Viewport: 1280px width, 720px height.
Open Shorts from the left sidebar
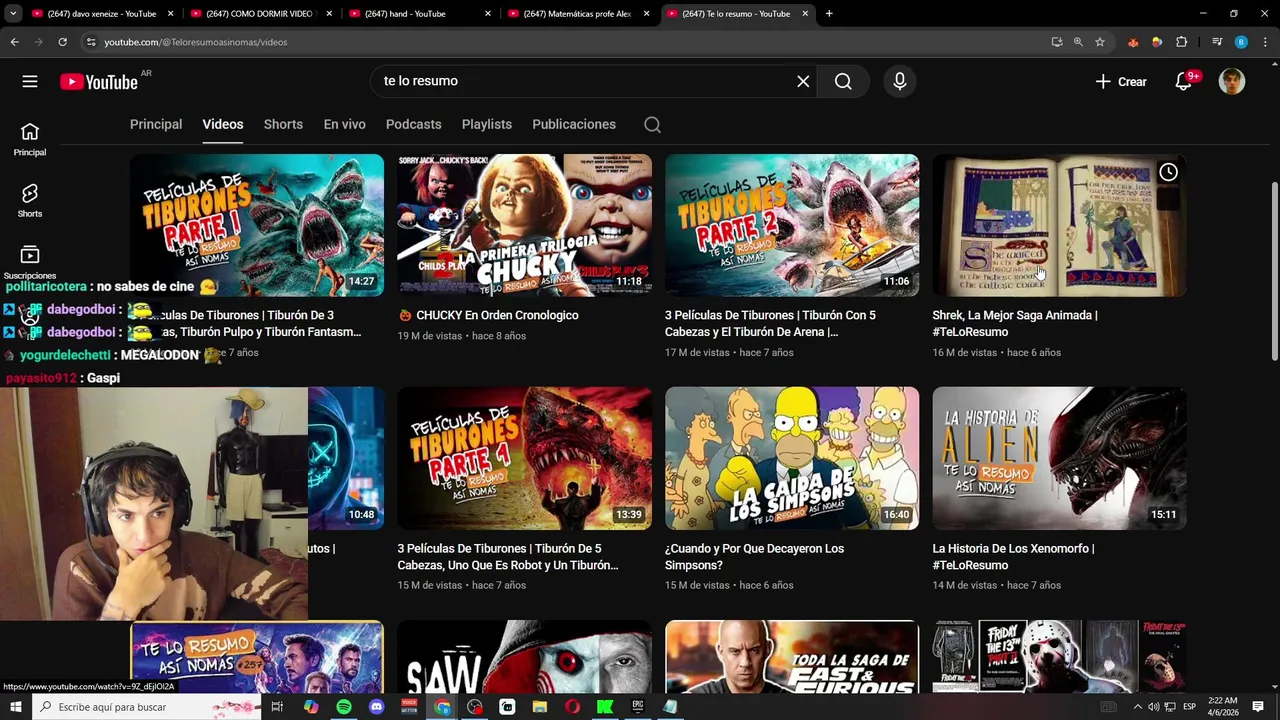coord(30,201)
